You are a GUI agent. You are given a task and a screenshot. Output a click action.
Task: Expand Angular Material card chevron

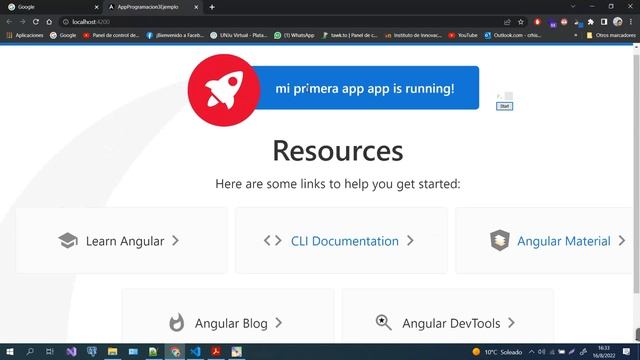[622, 241]
